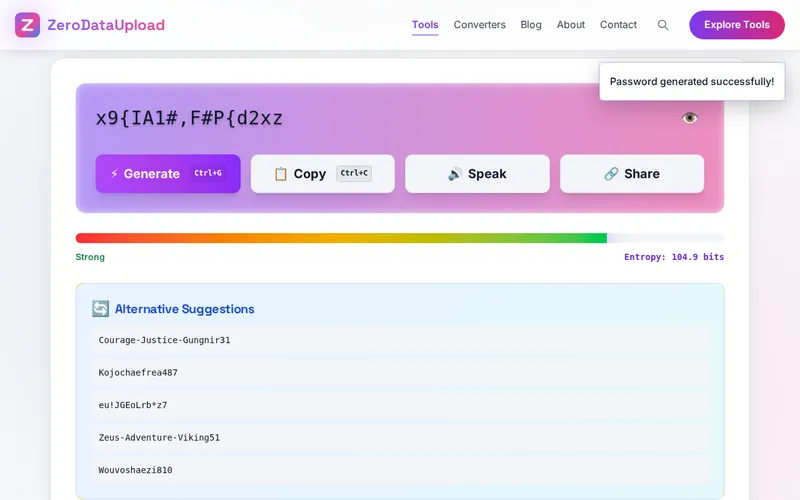Screen dimensions: 800x500
Task: Click the speaker icon on Speak
Action: [455, 174]
